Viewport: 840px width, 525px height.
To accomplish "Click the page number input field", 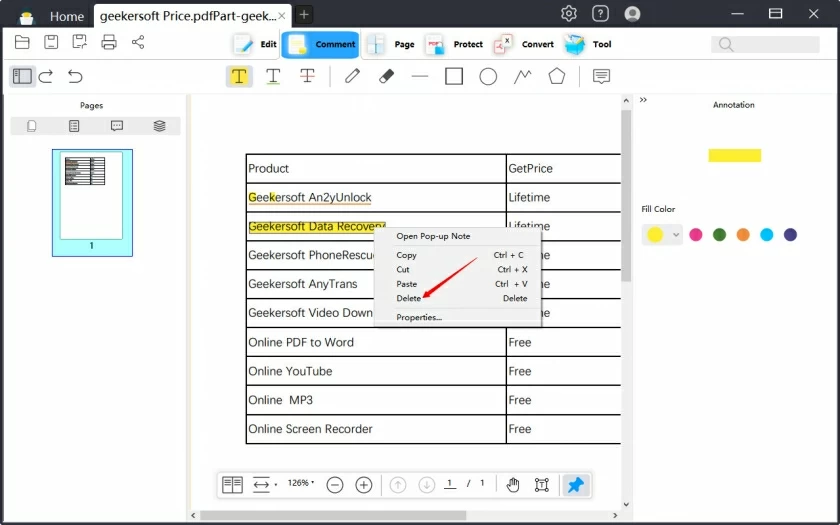I will tap(450, 484).
